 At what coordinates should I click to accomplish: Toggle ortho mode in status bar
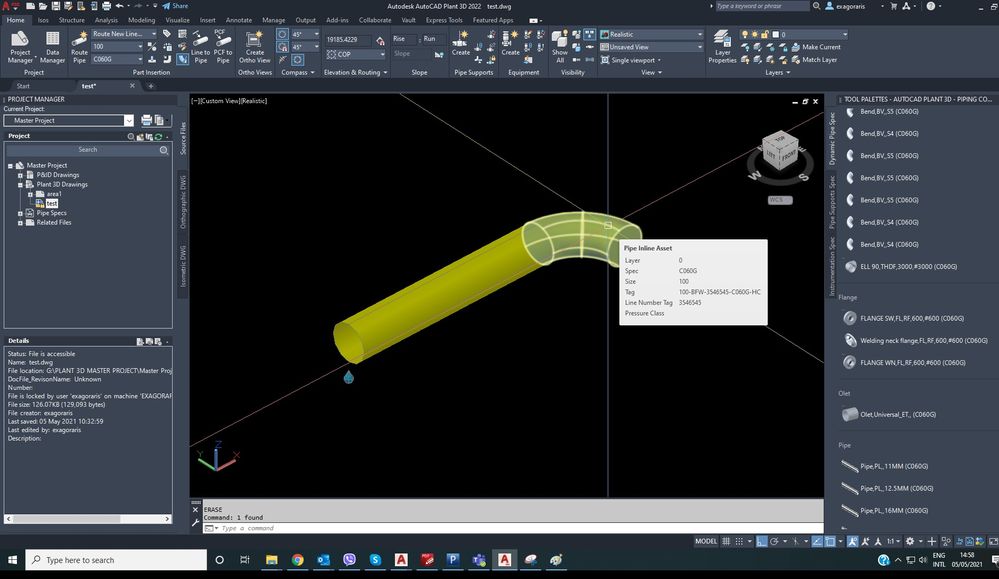point(761,541)
